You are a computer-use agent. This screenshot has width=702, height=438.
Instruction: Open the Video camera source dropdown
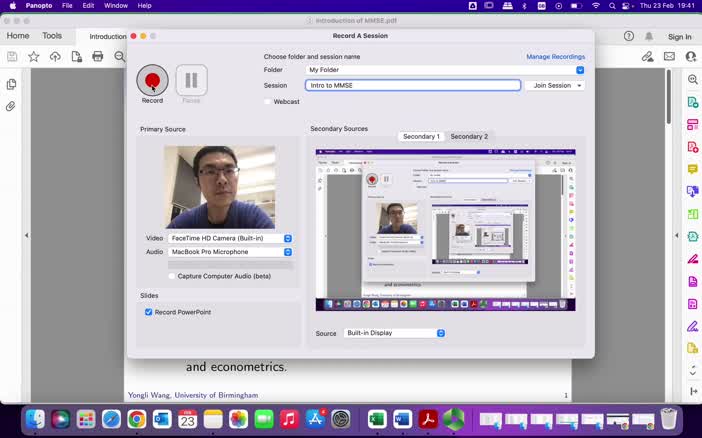pyautogui.click(x=230, y=238)
